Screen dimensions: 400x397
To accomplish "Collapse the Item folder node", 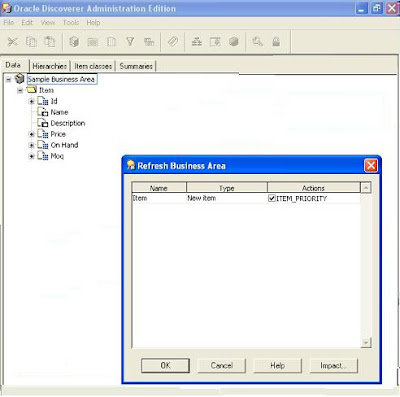I will click(x=20, y=90).
